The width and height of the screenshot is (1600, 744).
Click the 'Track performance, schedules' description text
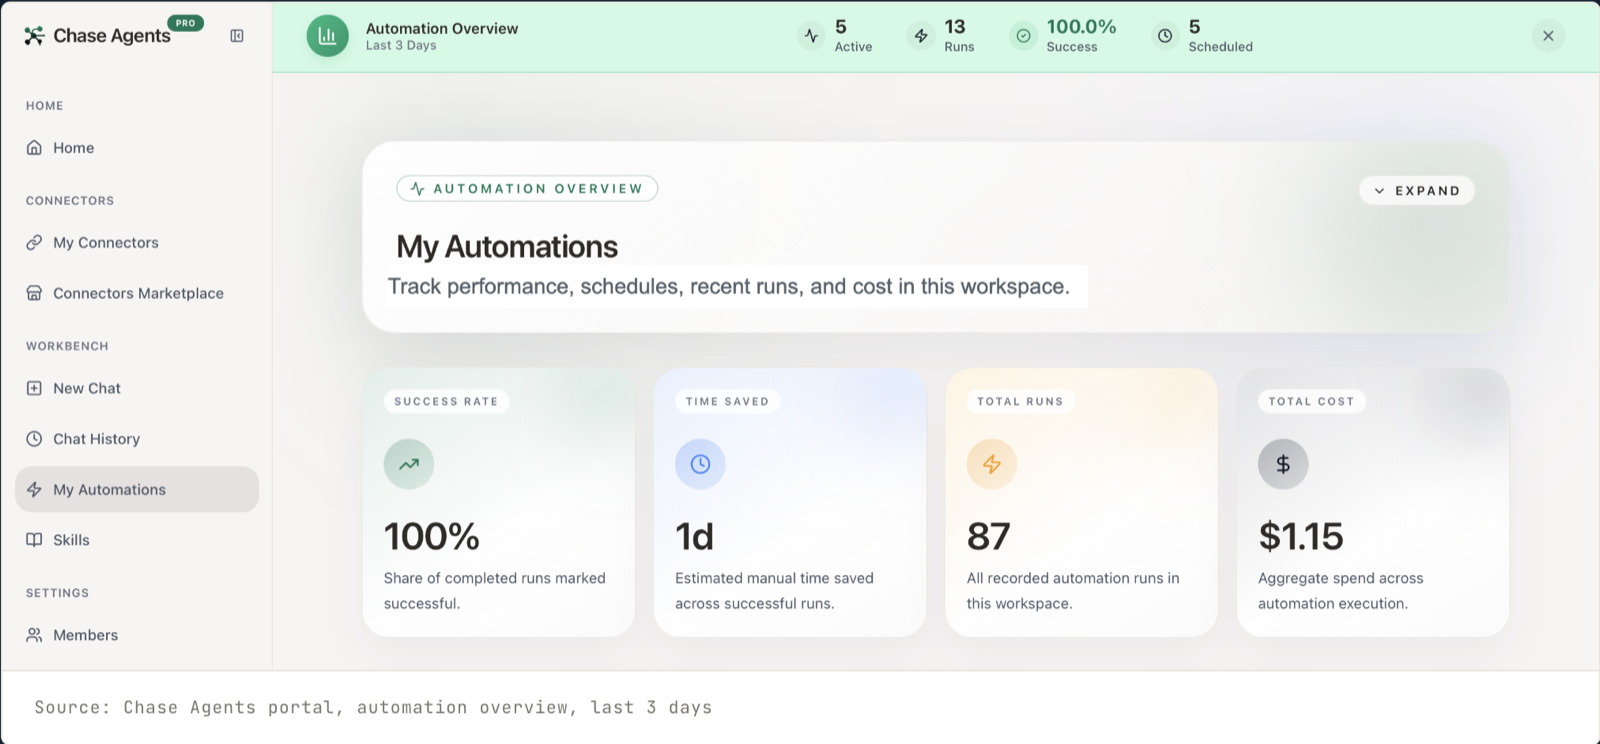pyautogui.click(x=729, y=287)
